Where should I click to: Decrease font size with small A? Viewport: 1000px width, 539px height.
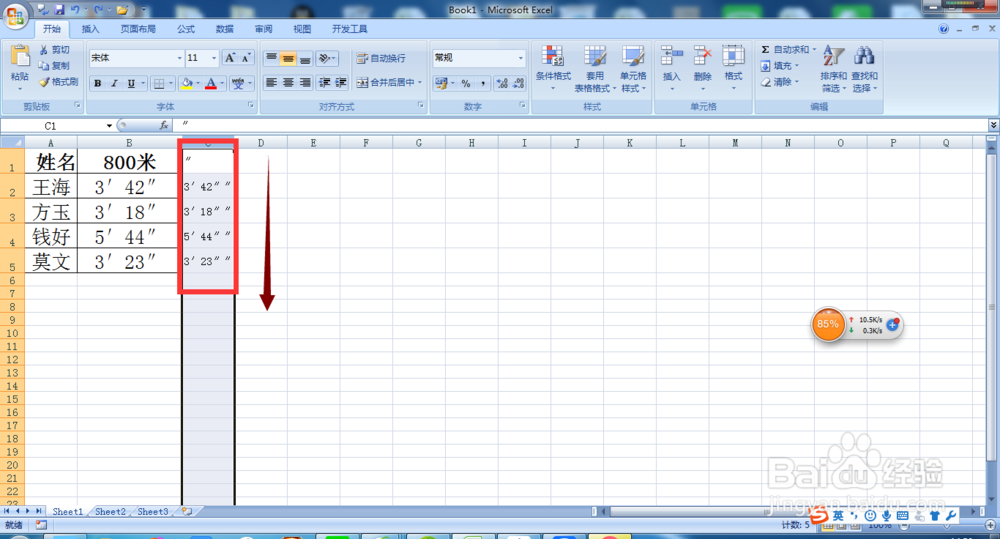pyautogui.click(x=246, y=58)
